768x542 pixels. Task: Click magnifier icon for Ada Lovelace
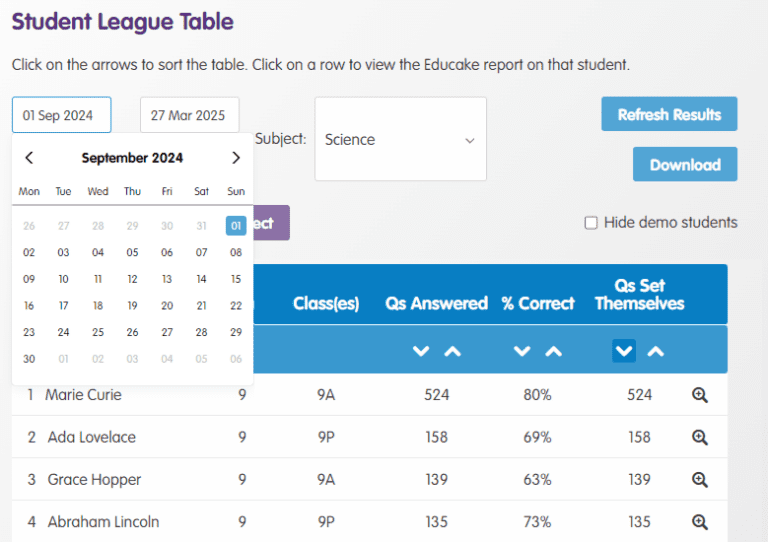point(700,437)
